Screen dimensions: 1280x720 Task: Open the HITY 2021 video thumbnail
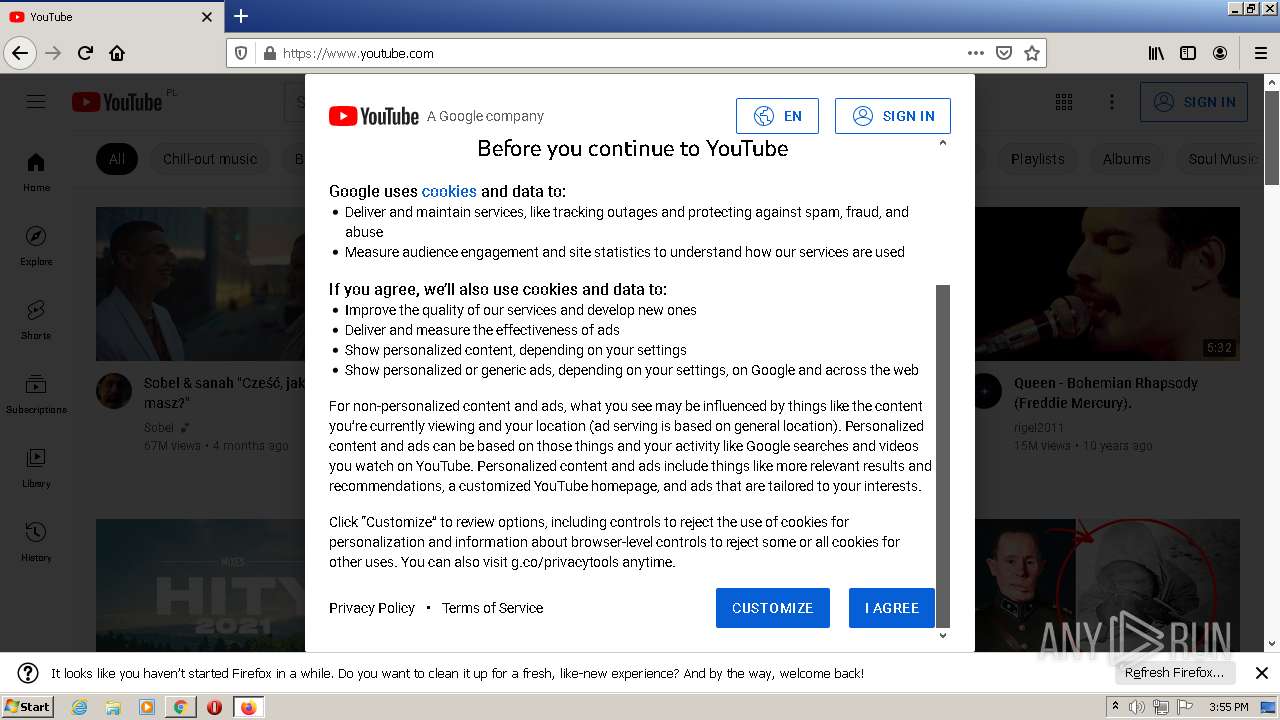[x=200, y=585]
